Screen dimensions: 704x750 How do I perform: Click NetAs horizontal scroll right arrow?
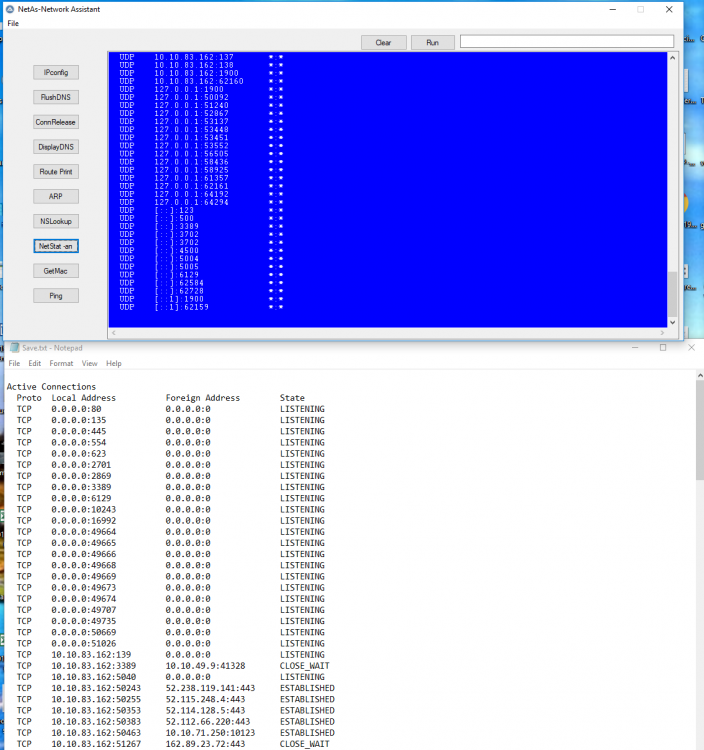[662, 333]
